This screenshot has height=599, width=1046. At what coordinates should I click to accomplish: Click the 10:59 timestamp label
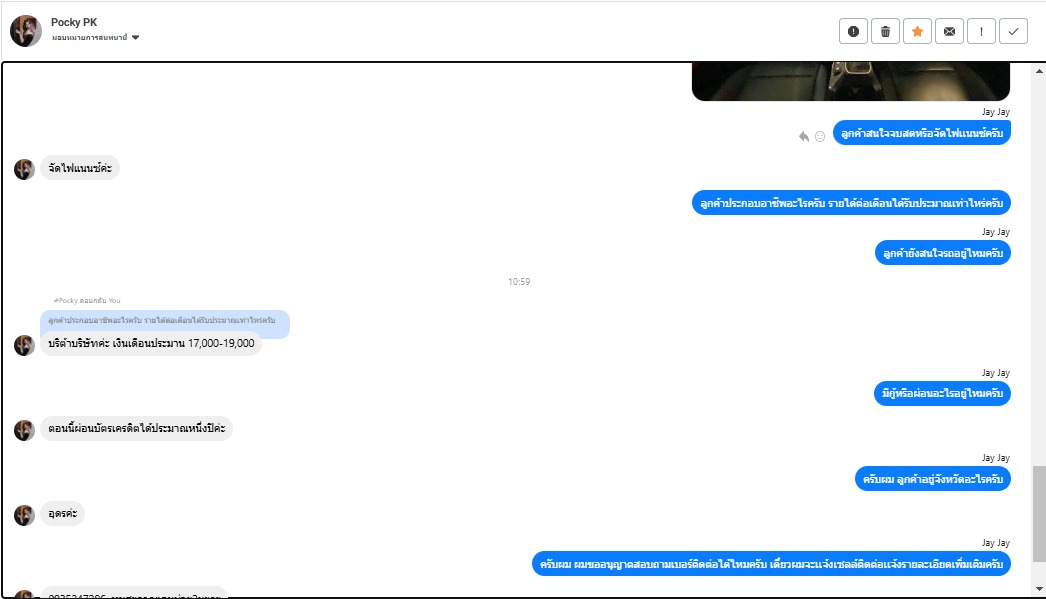pyautogui.click(x=519, y=281)
